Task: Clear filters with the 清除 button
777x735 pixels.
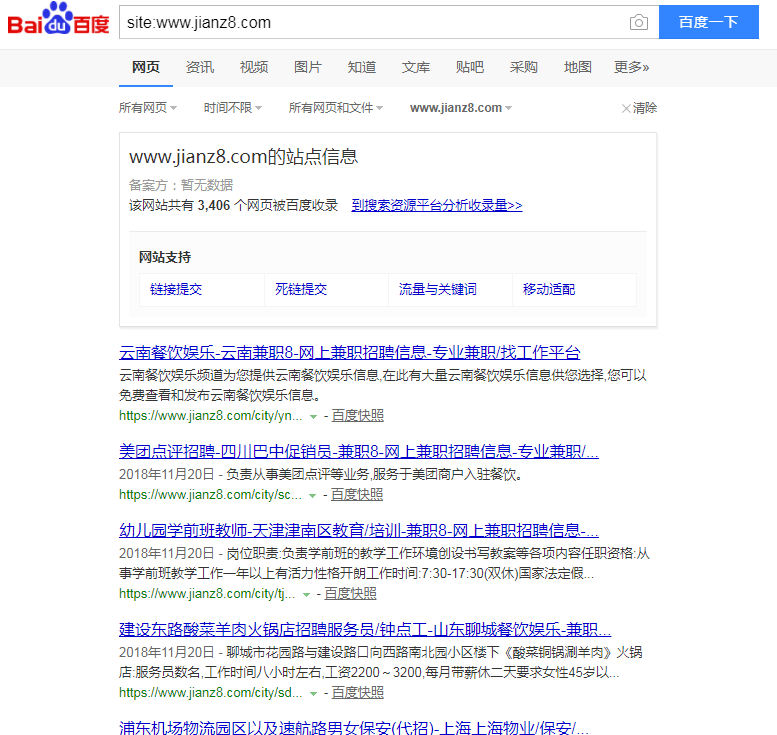Action: (x=639, y=108)
